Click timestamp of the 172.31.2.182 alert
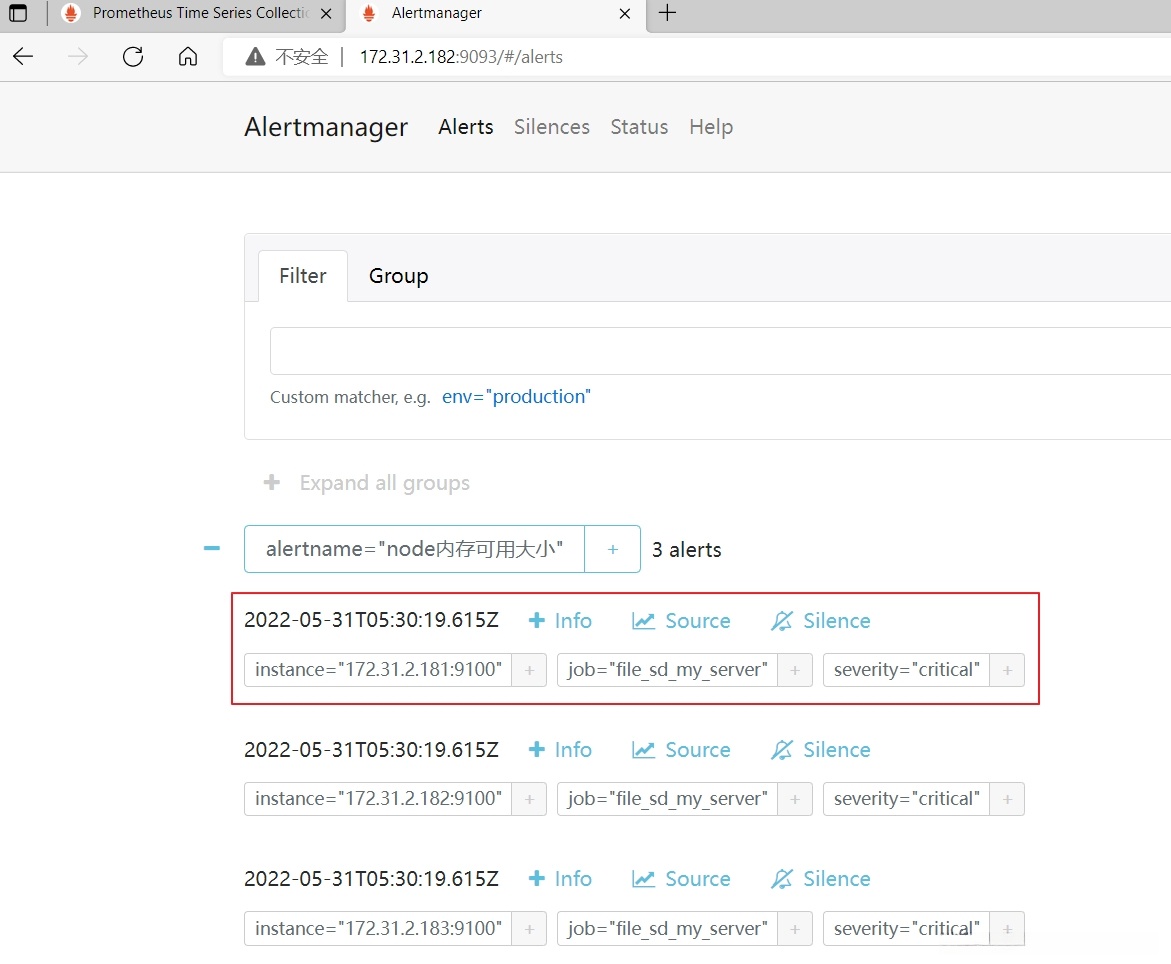Screen dimensions: 1171x964 pyautogui.click(x=371, y=750)
